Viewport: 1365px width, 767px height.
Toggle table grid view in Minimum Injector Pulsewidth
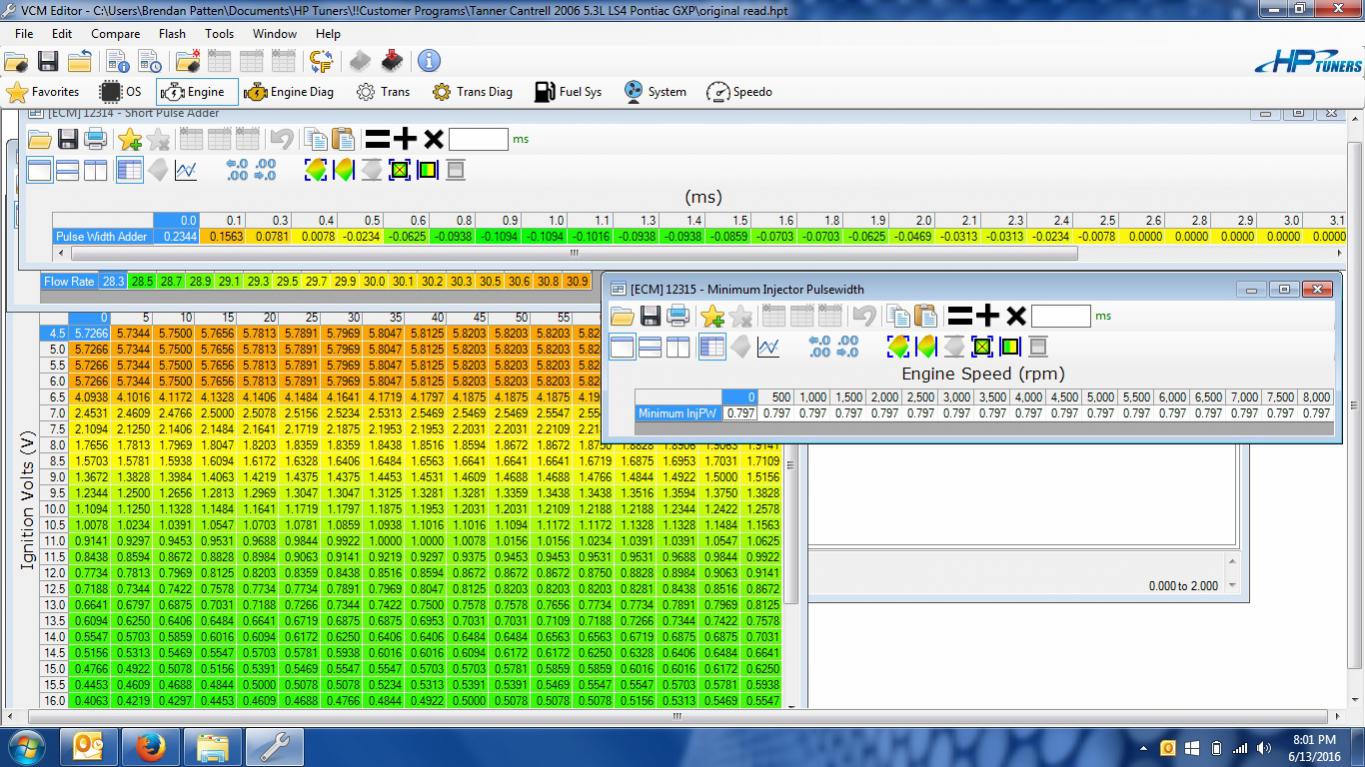pyautogui.click(x=712, y=347)
